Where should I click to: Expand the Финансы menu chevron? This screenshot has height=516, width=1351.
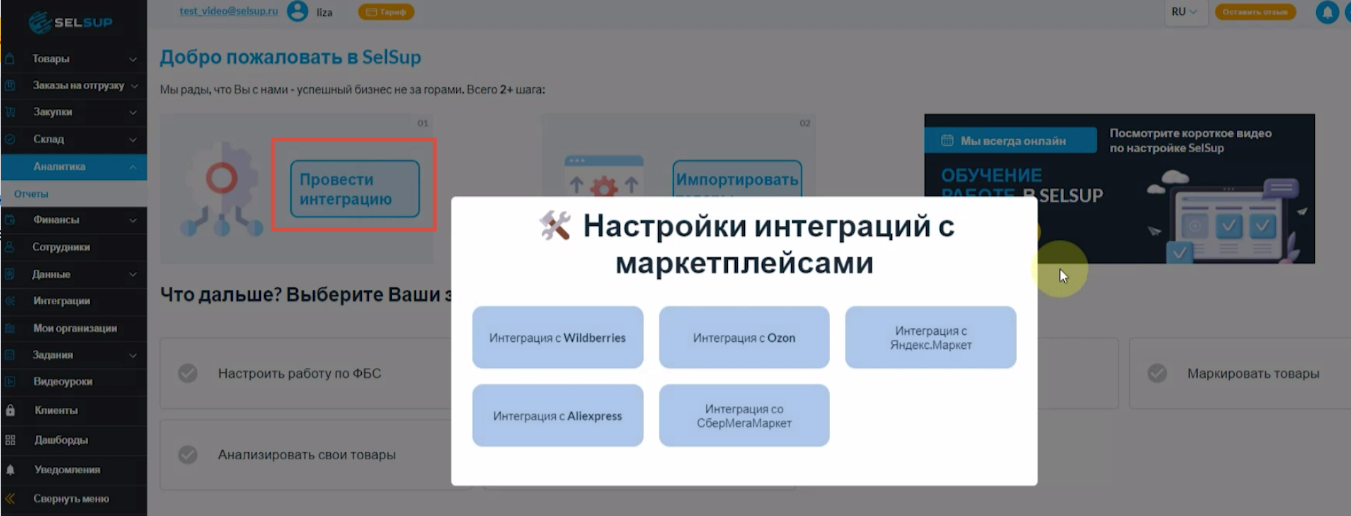point(134,220)
